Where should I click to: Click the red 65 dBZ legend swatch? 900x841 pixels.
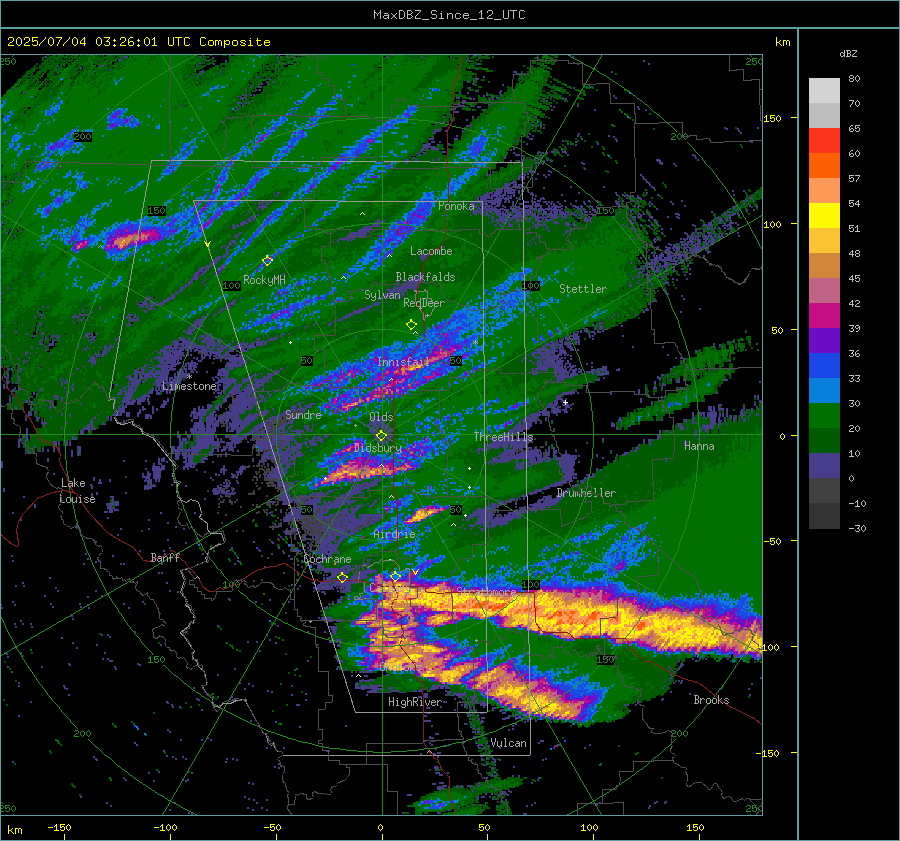pos(824,141)
